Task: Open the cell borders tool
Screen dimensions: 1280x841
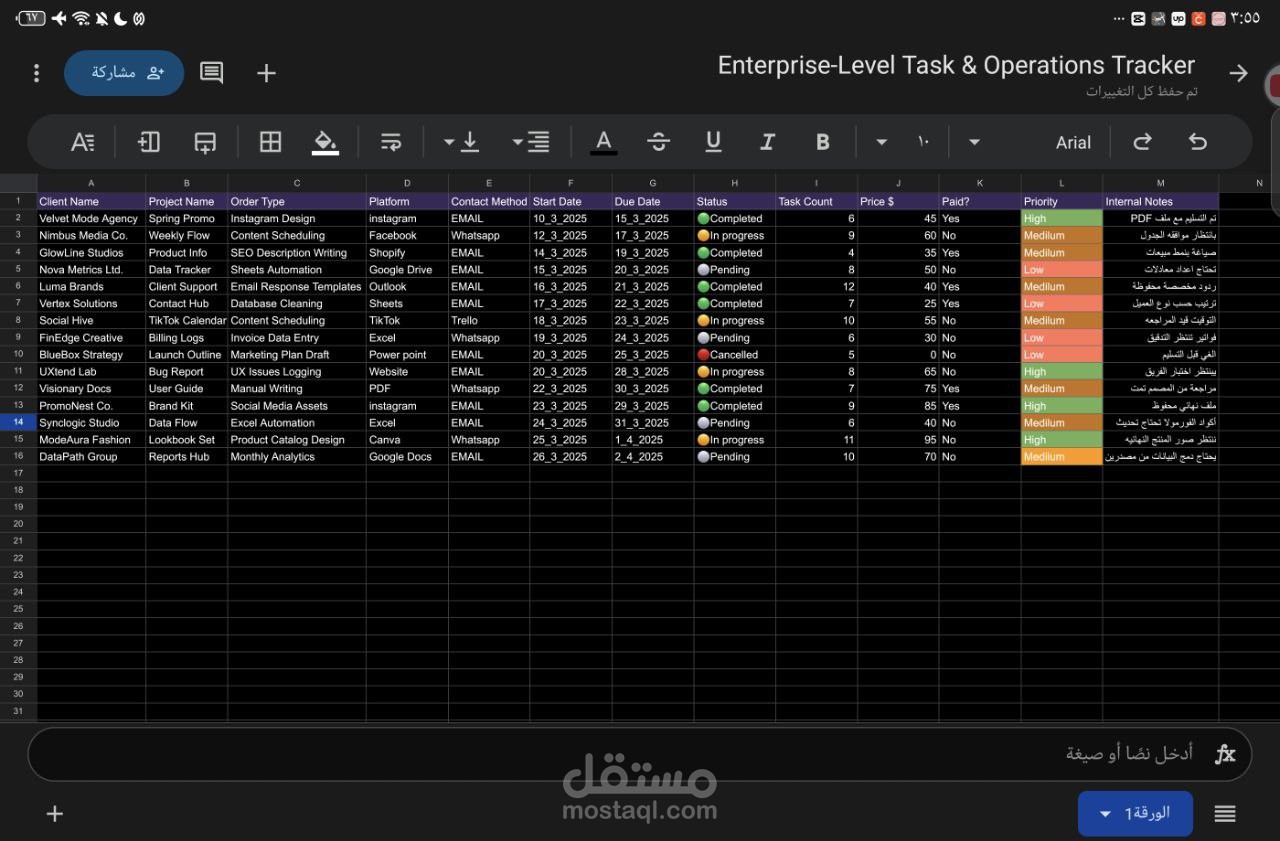Action: coord(270,142)
